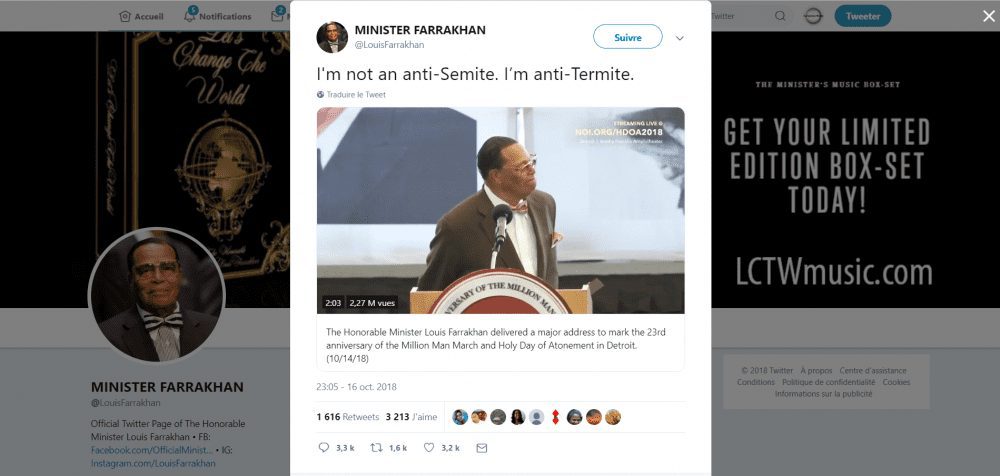Screen dimensions: 1000x476
Task: Click the globe icon beside Traduire le Tweet
Action: [x=320, y=94]
